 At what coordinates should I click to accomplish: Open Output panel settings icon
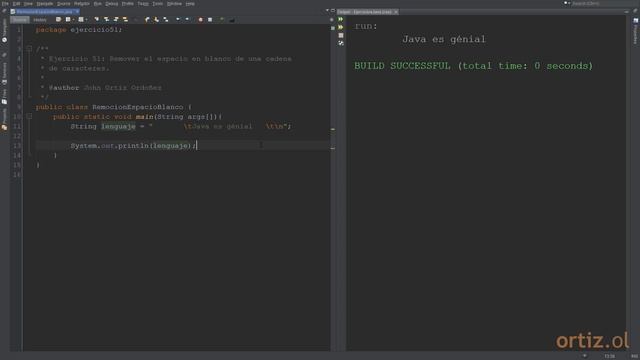[340, 43]
